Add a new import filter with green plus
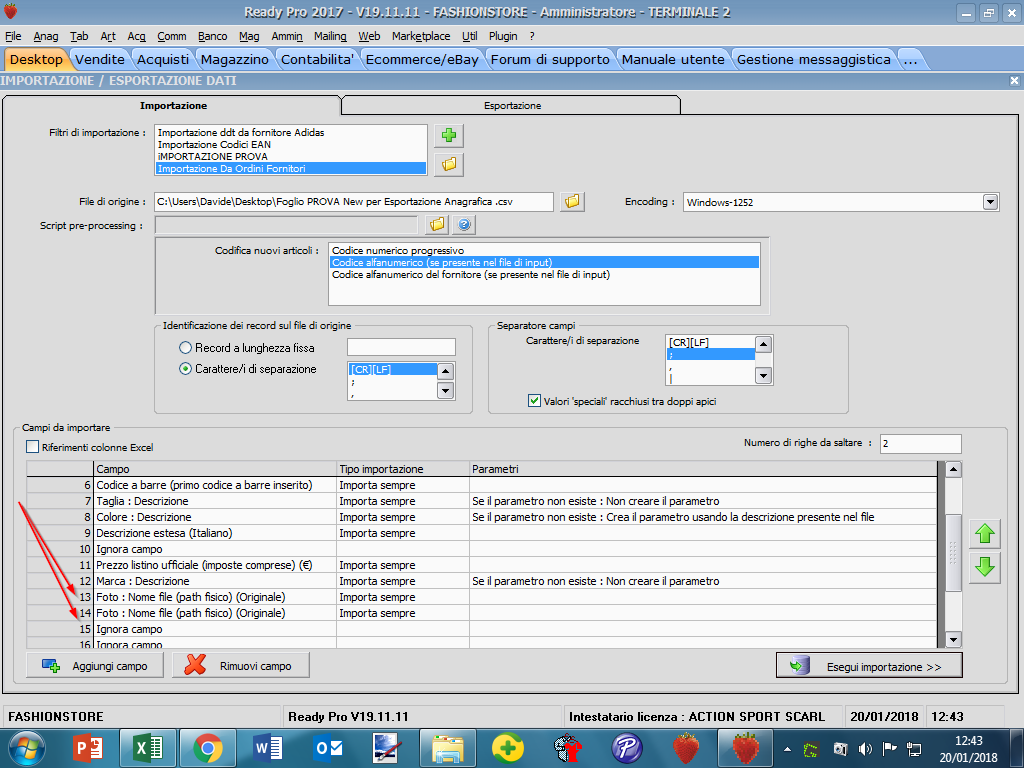The height and width of the screenshot is (768, 1024). pyautogui.click(x=449, y=136)
